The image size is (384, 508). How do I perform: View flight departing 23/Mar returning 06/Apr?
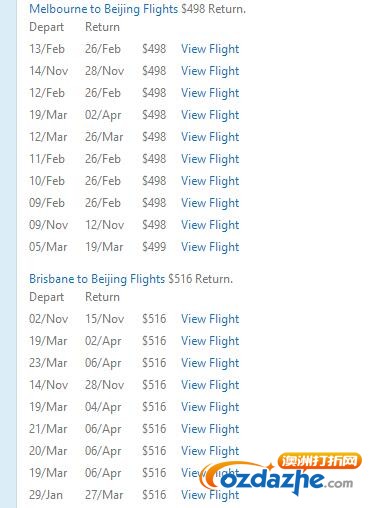pos(210,363)
